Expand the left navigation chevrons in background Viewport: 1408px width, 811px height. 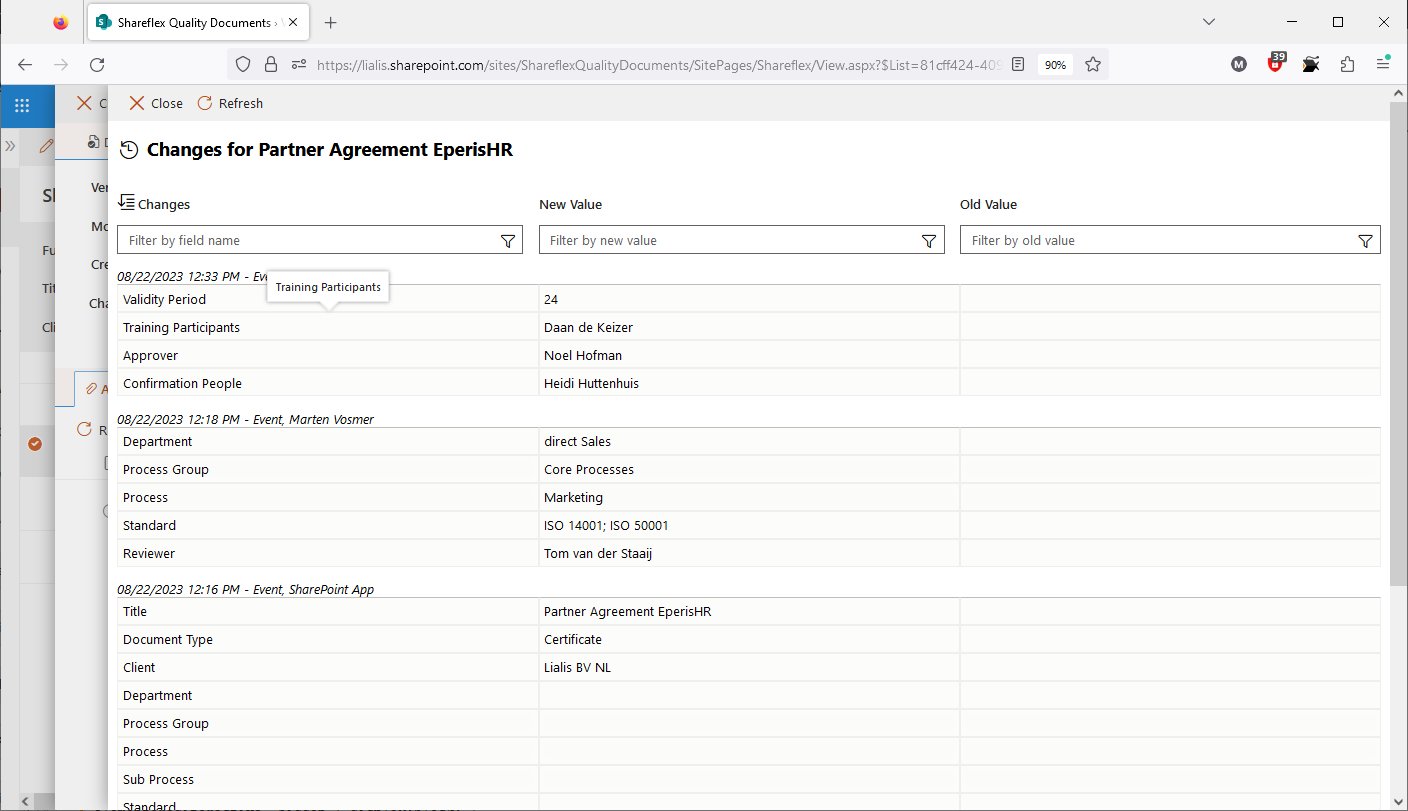coord(10,146)
